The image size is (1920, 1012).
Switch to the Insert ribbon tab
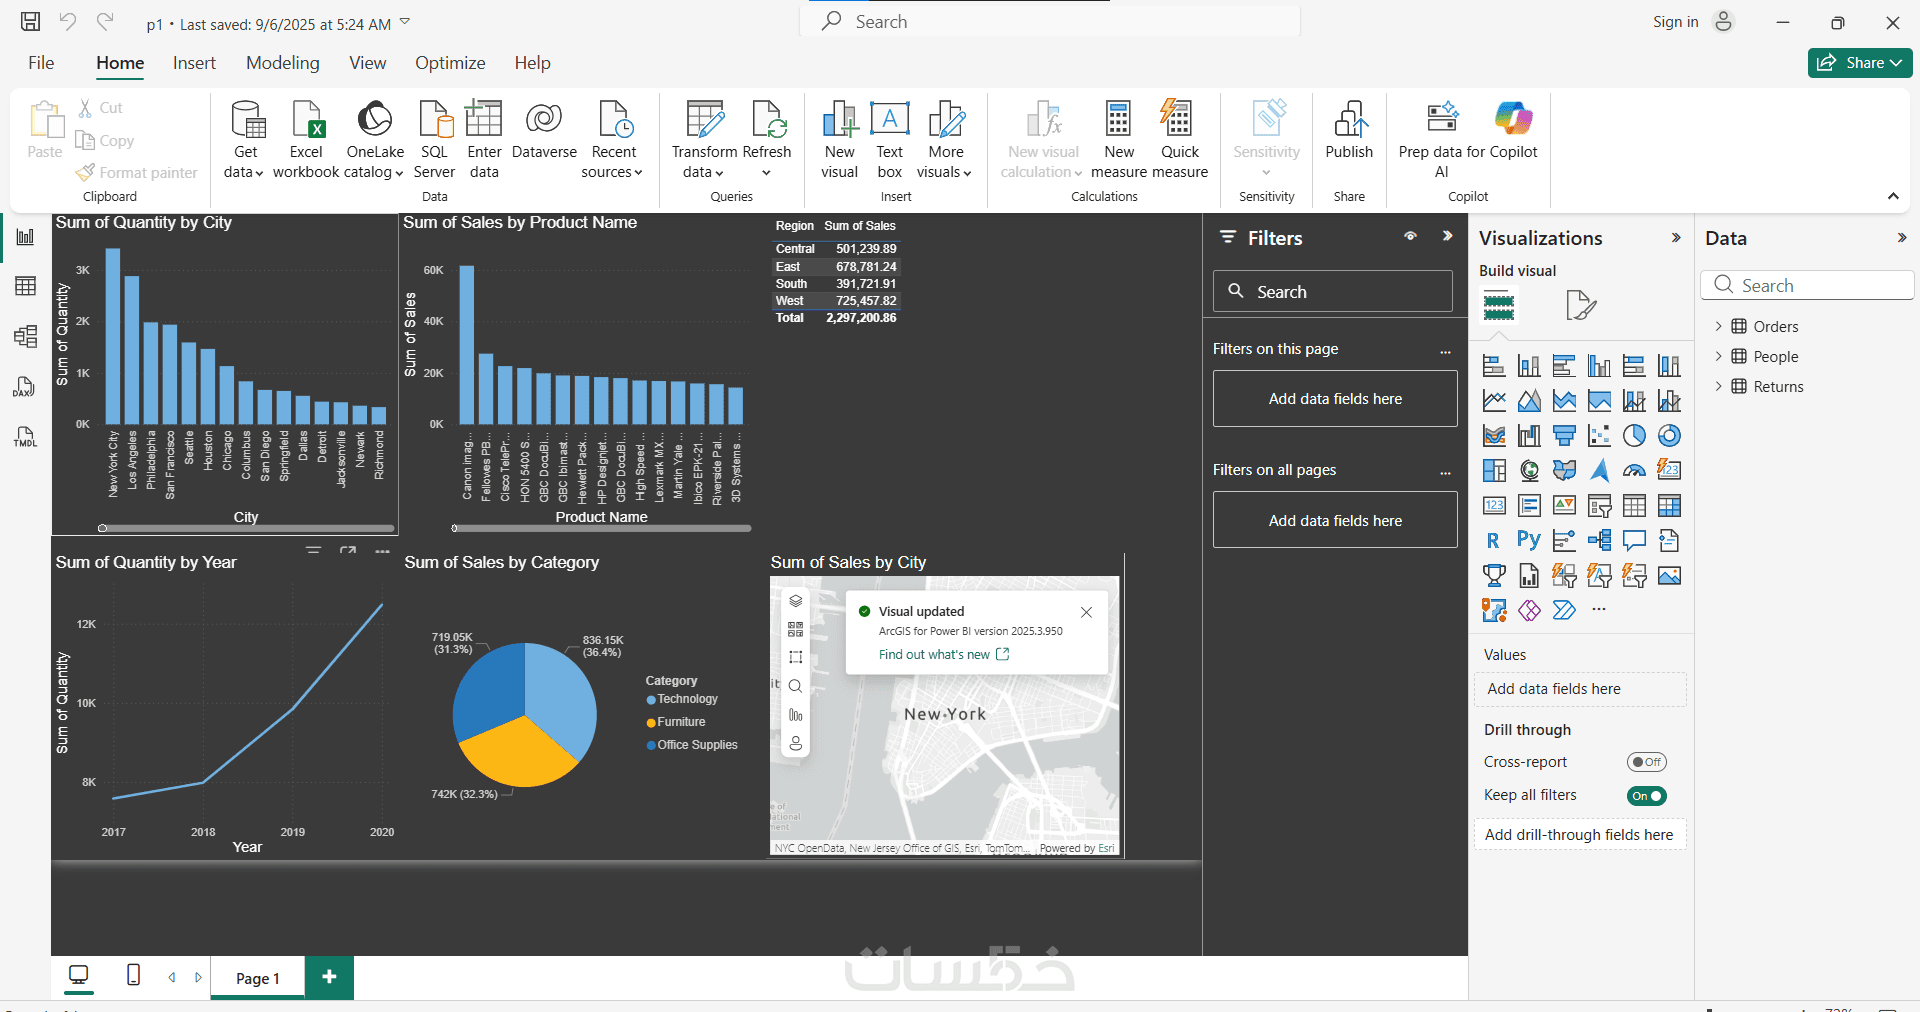tap(194, 63)
